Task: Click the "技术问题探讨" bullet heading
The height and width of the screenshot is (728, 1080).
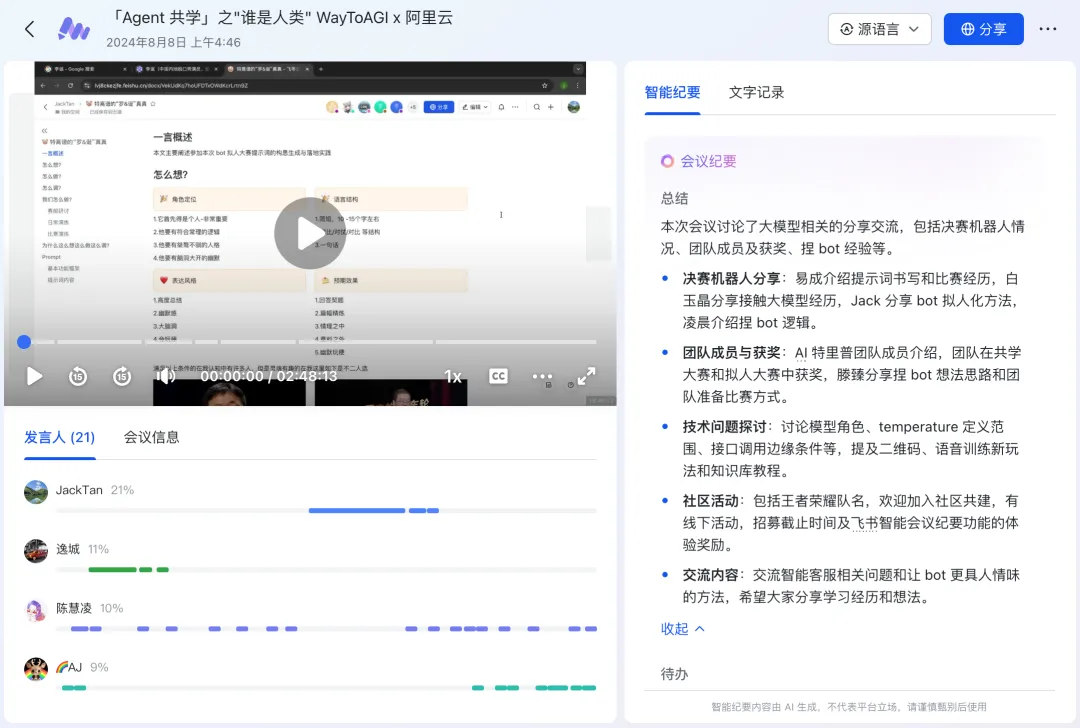Action: tap(724, 427)
